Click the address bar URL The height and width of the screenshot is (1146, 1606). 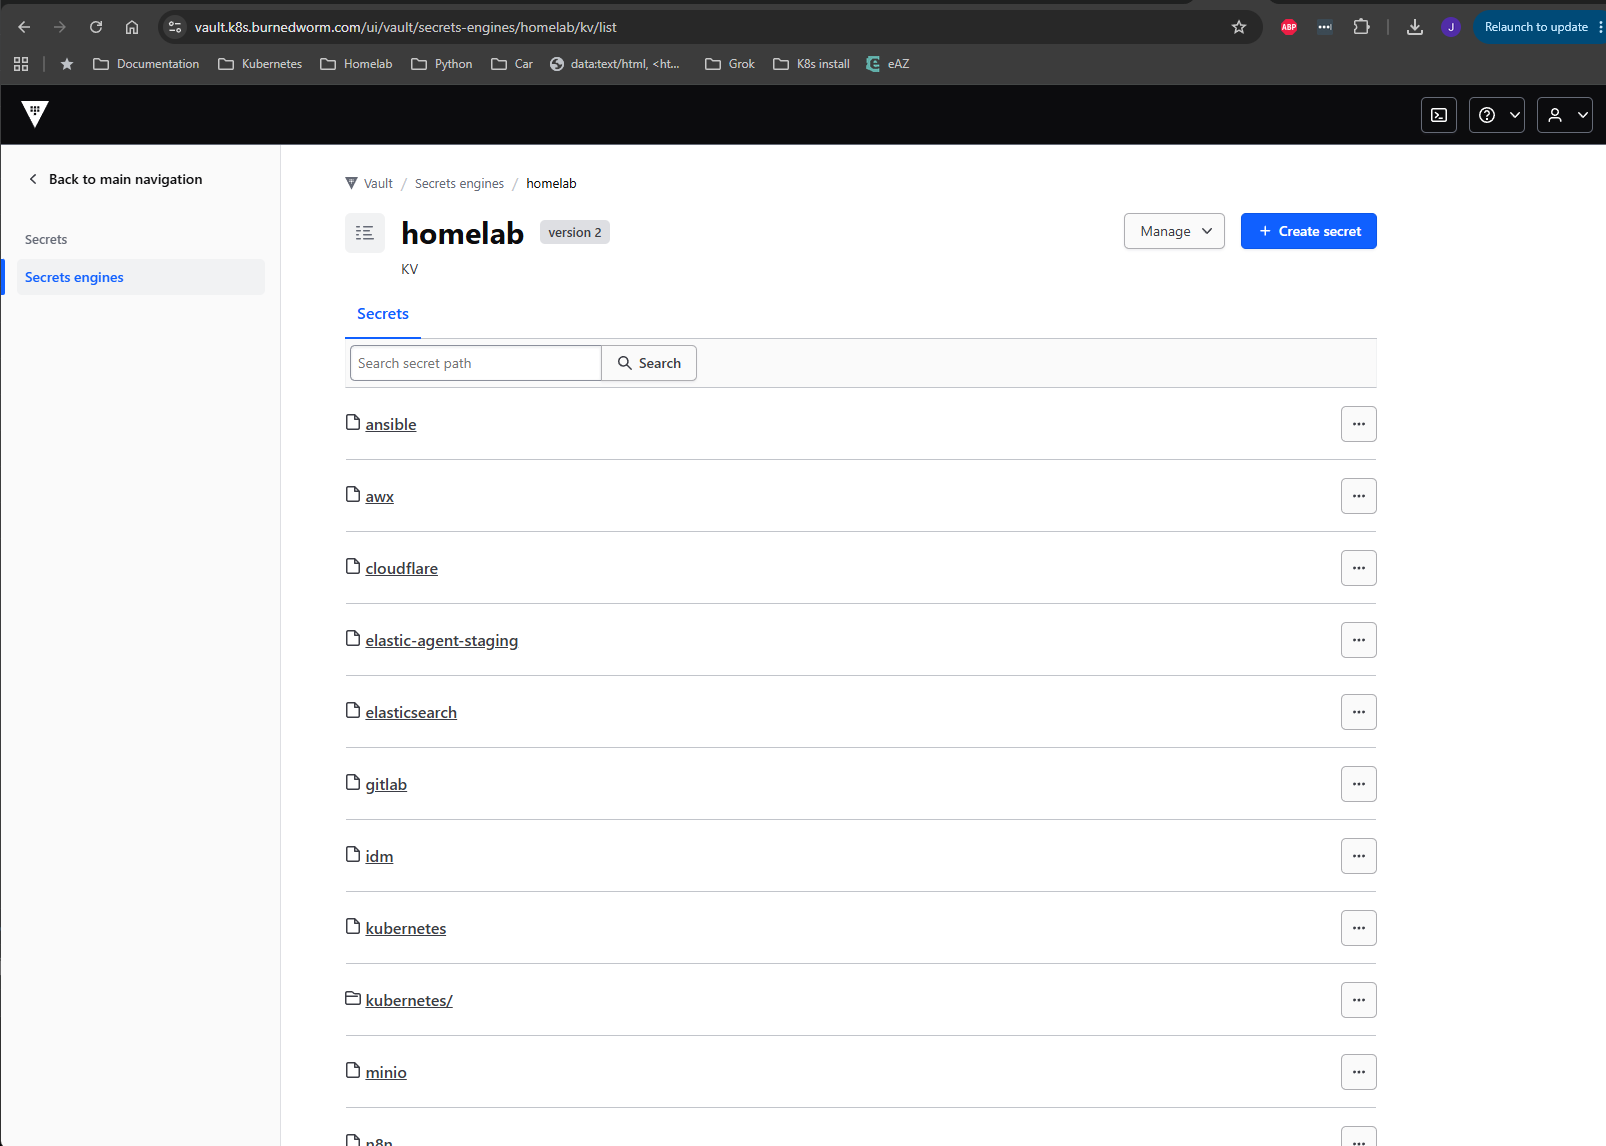[405, 27]
